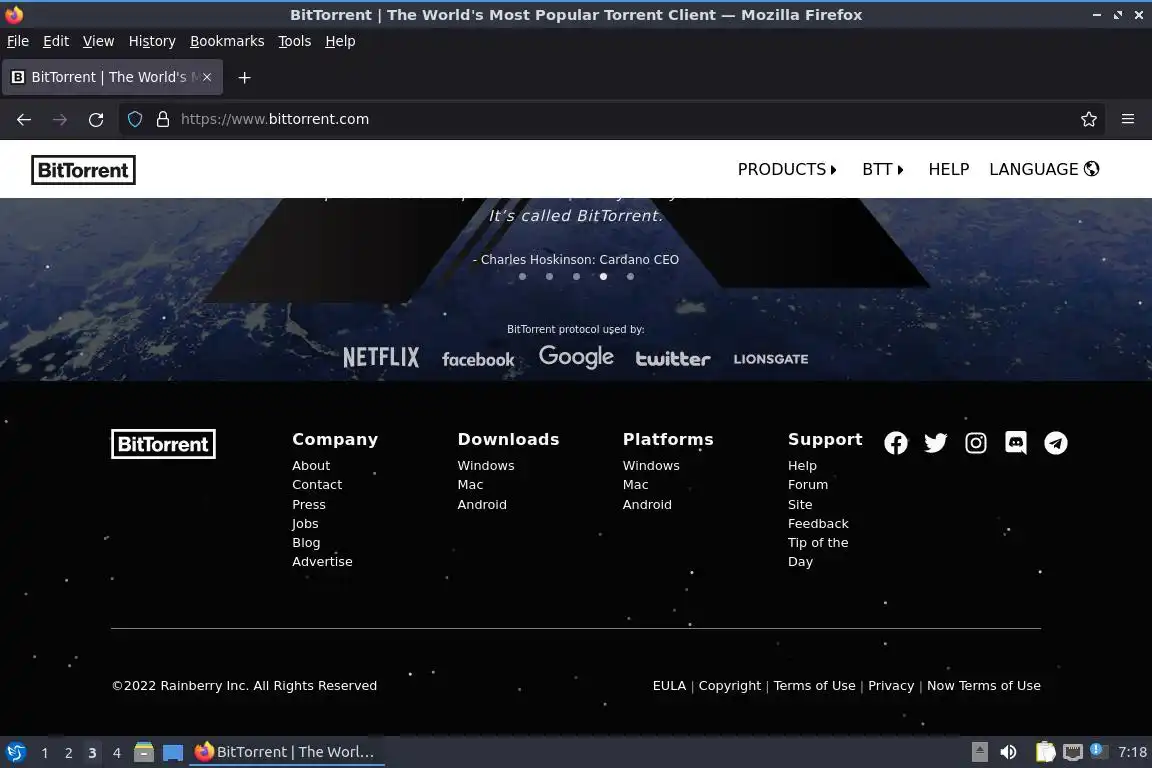Open the Twitter bird icon in footer
Viewport: 1152px width, 768px height.
point(935,442)
